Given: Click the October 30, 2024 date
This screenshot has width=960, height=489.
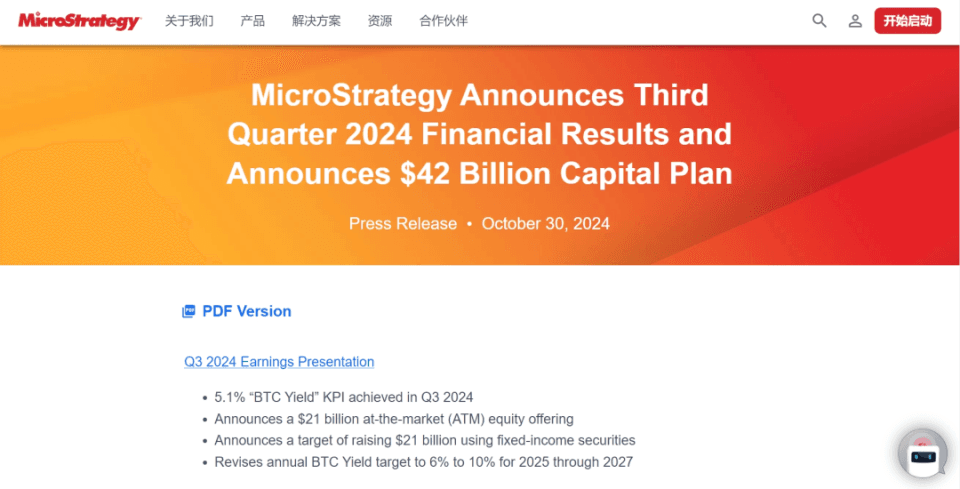Looking at the screenshot, I should point(546,223).
